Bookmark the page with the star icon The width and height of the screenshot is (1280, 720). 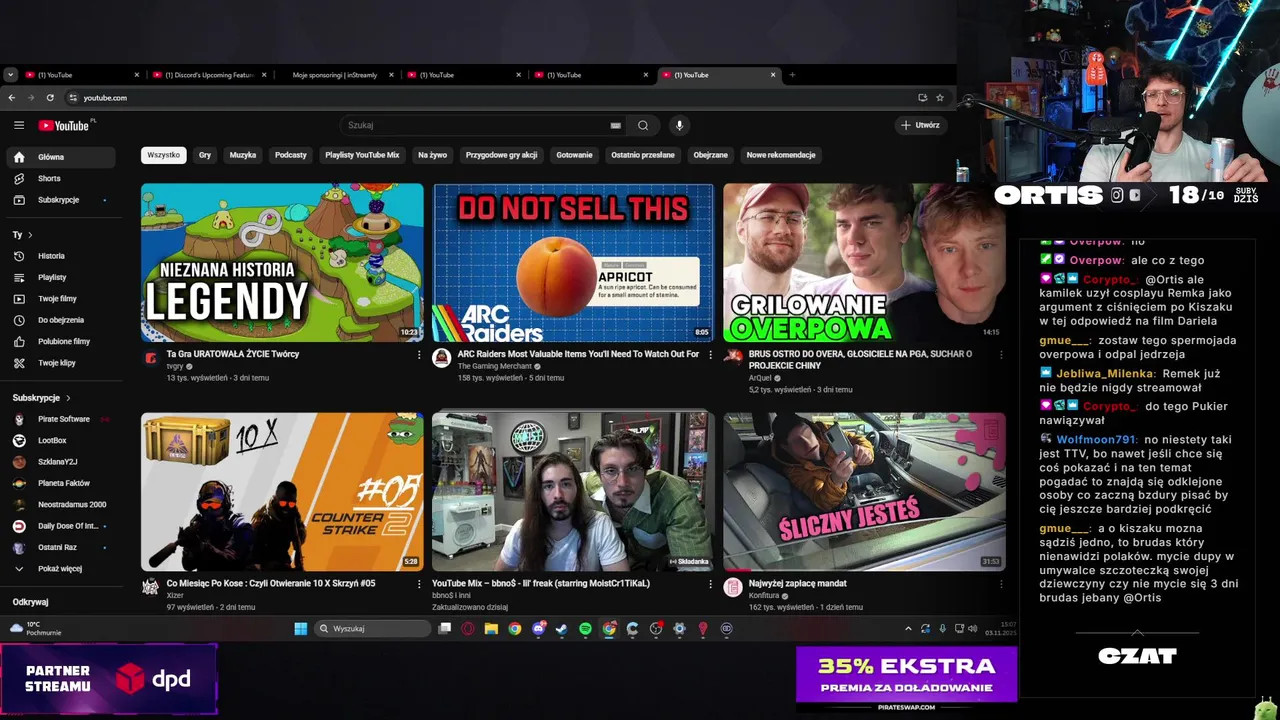click(x=940, y=98)
